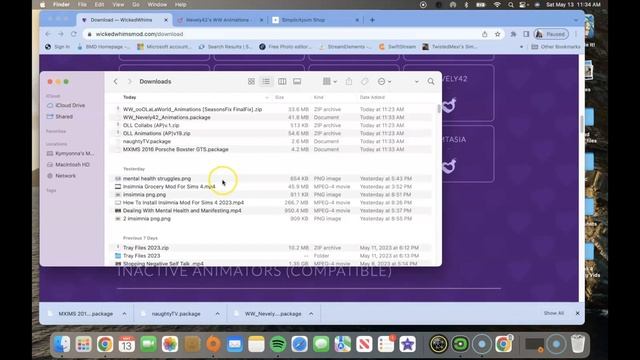This screenshot has height=360, width=640.
Task: Open options chevron for MXIMS download
Action: [x=124, y=313]
